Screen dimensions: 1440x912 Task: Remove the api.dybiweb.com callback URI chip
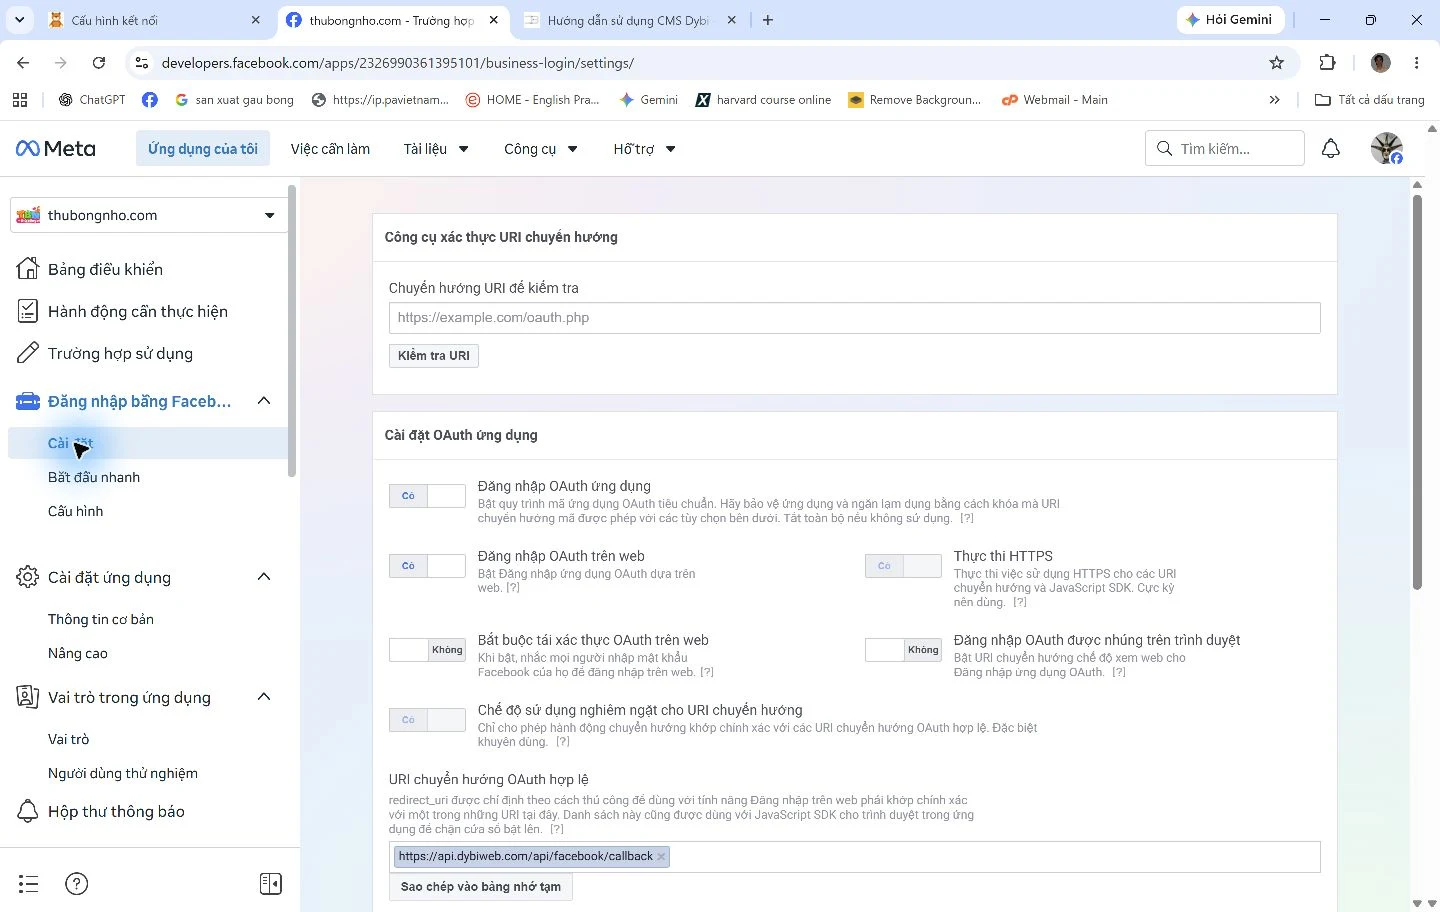[661, 857]
